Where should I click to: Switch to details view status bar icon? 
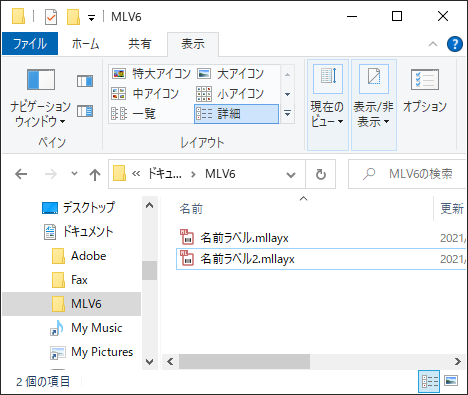coord(429,381)
